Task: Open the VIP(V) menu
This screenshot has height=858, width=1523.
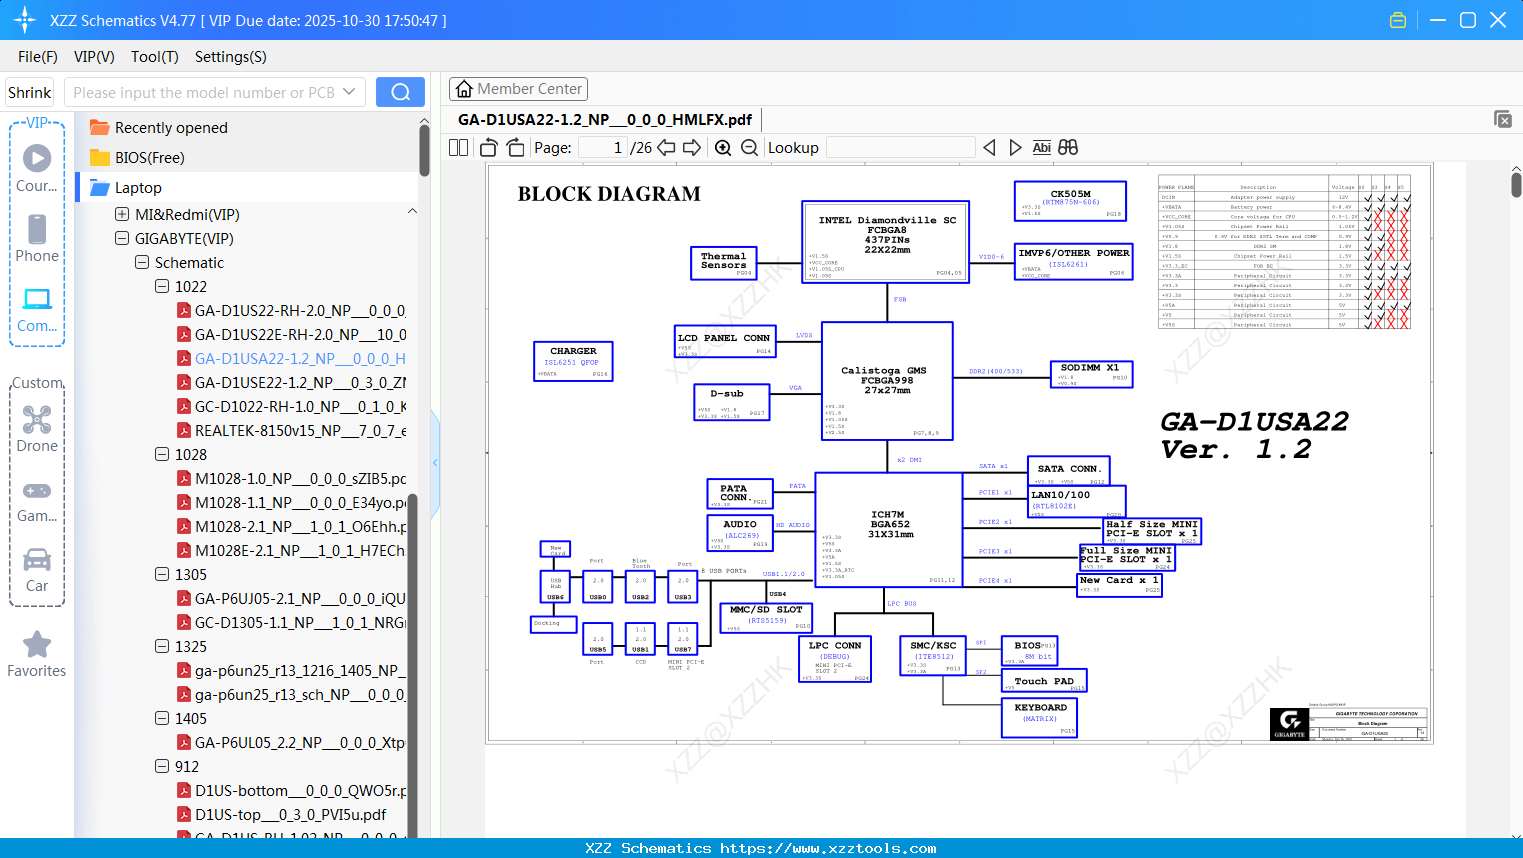Action: tap(94, 57)
